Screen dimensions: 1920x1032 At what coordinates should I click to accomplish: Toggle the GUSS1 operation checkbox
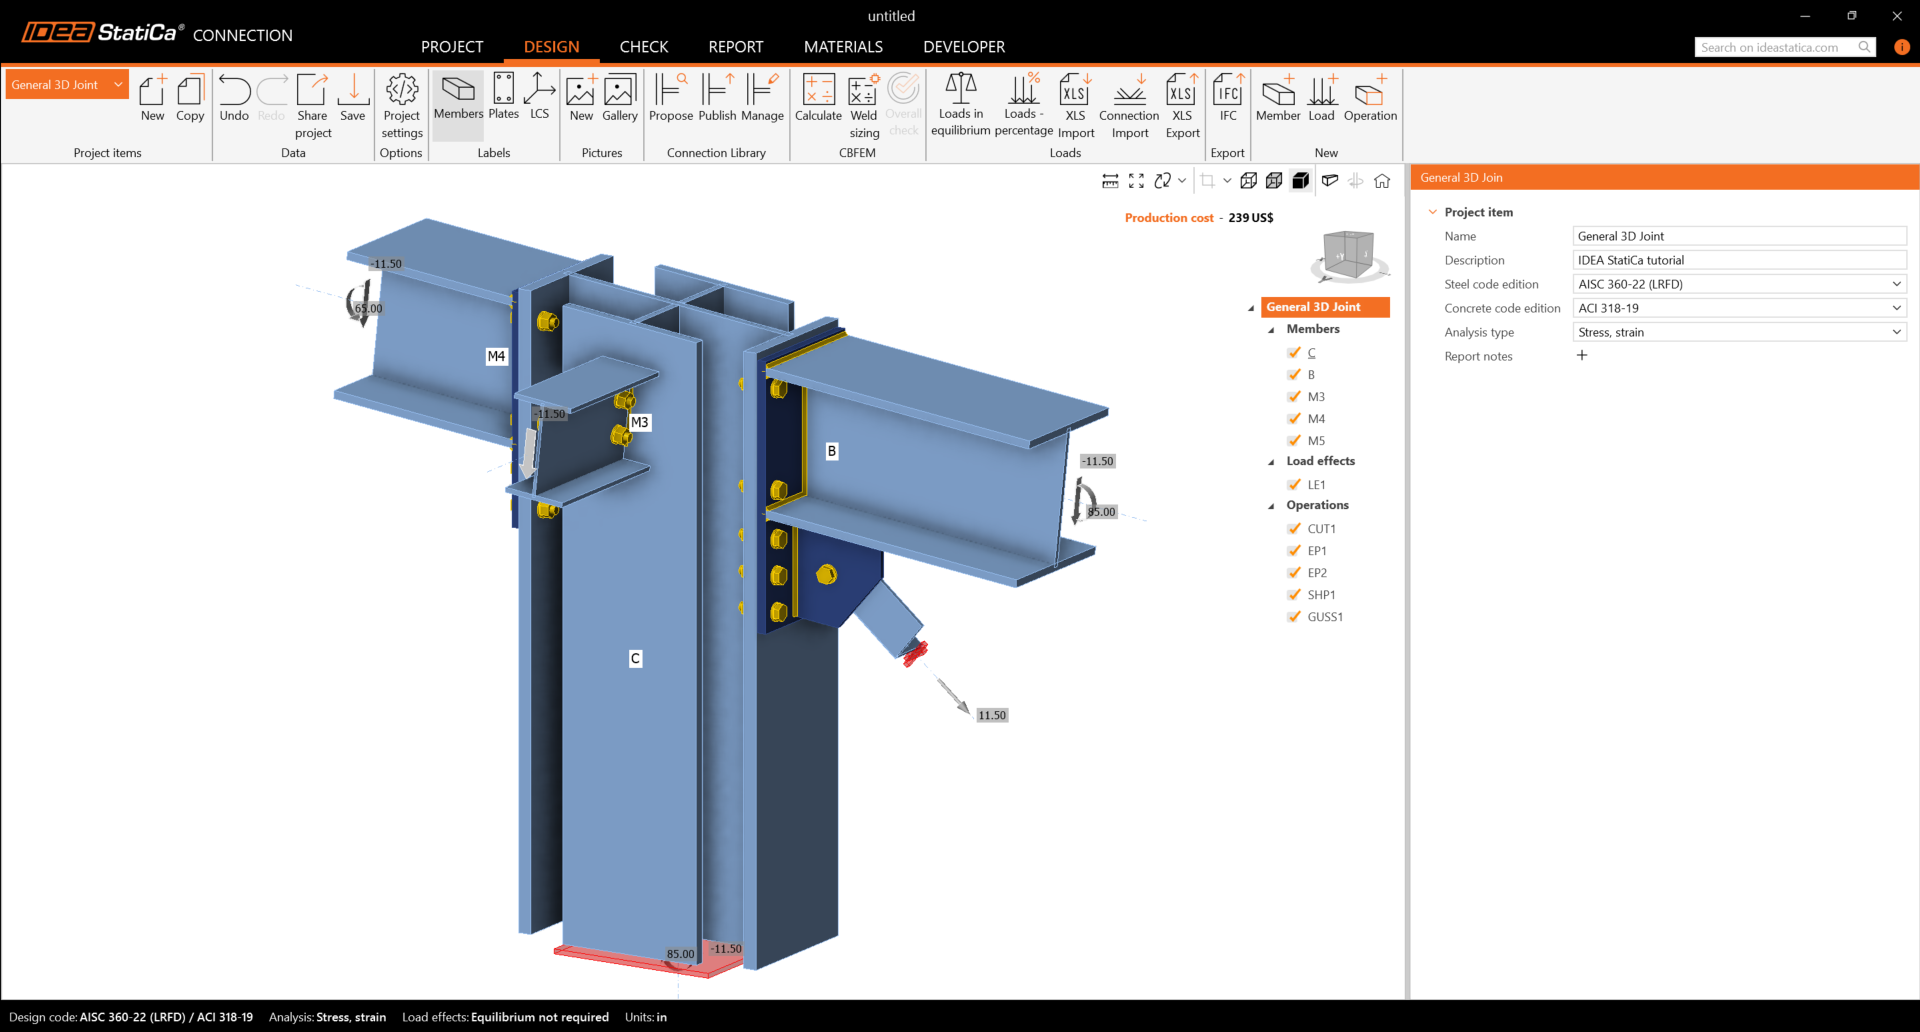[x=1294, y=617]
